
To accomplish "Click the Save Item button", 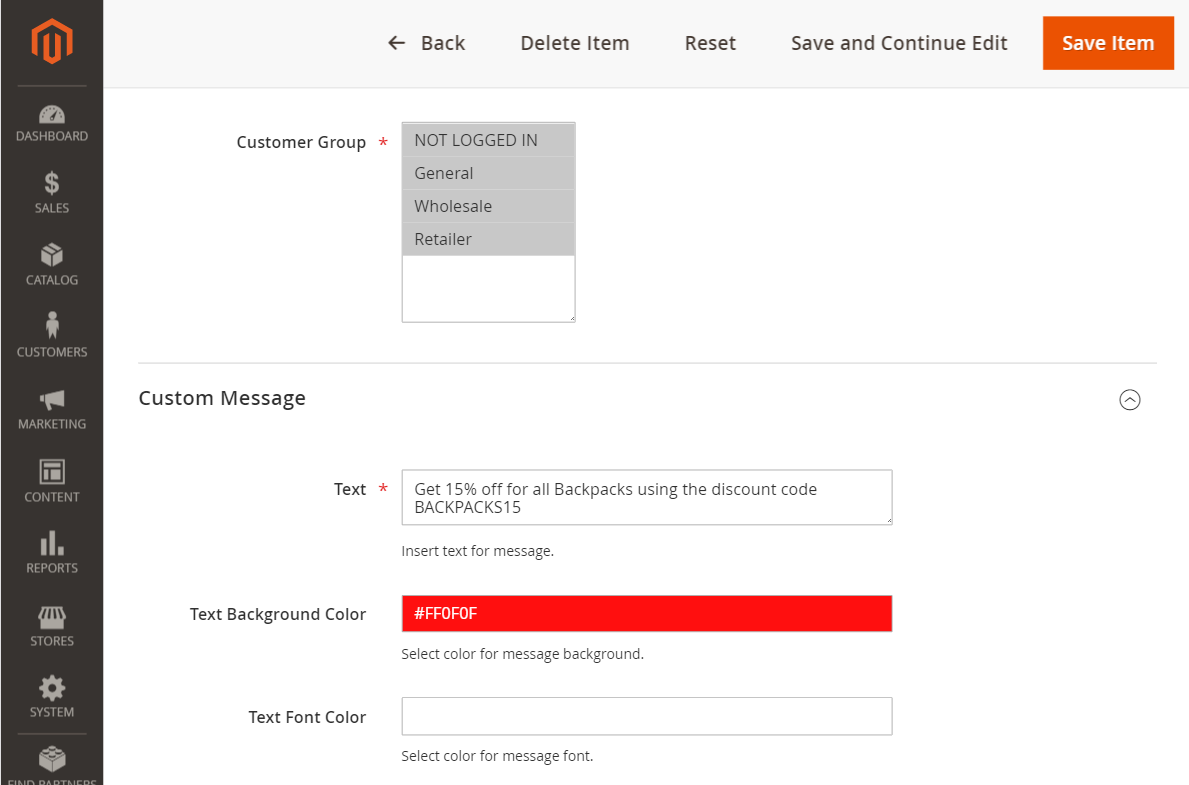I will [x=1107, y=43].
